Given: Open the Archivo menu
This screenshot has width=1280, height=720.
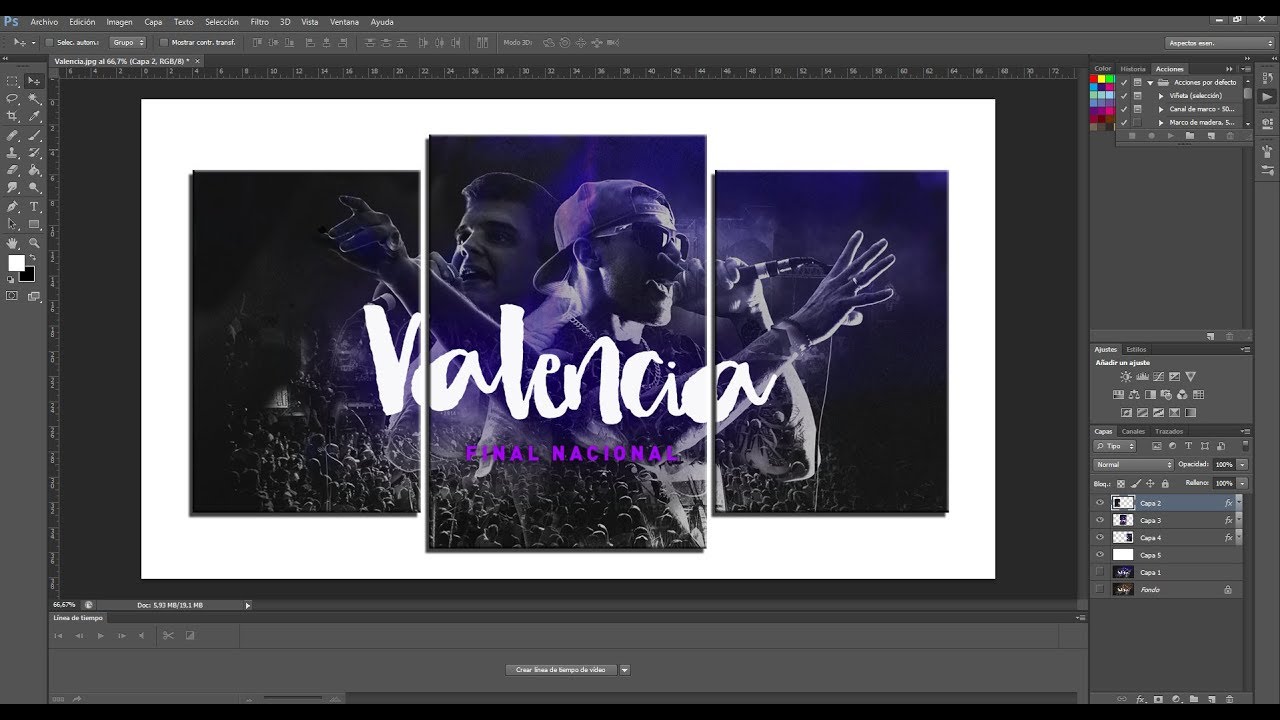Looking at the screenshot, I should pyautogui.click(x=44, y=22).
